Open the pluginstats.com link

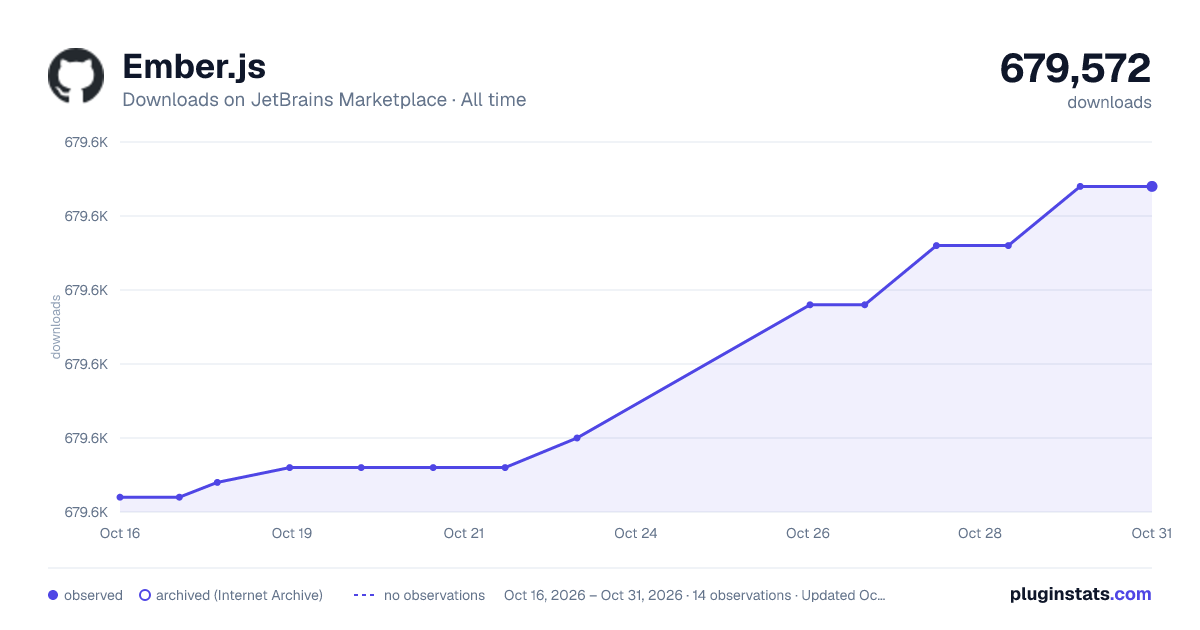(x=1080, y=594)
